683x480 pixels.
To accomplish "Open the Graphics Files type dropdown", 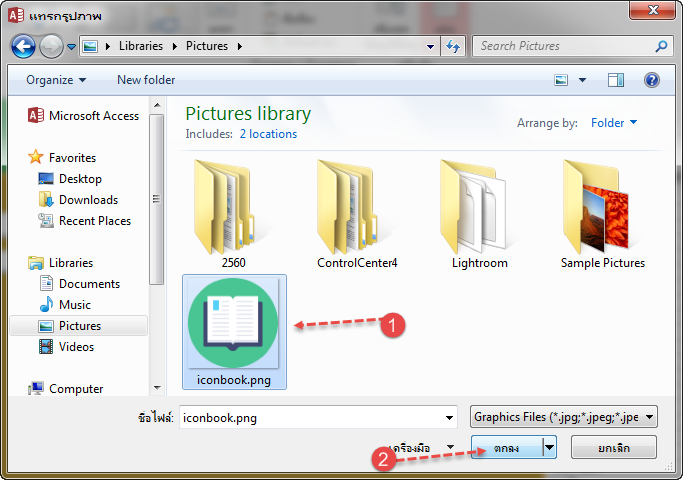I will point(564,417).
